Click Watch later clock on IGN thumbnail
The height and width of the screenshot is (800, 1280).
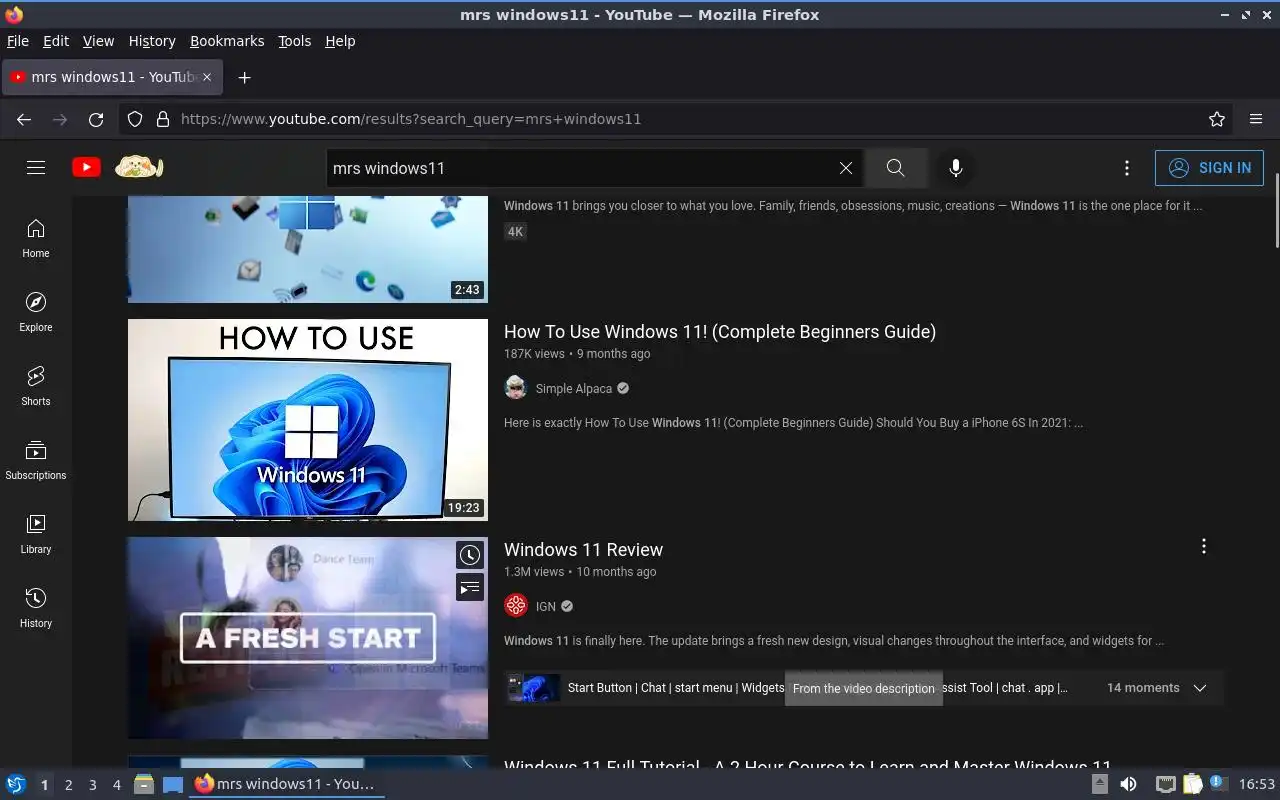pyautogui.click(x=470, y=555)
